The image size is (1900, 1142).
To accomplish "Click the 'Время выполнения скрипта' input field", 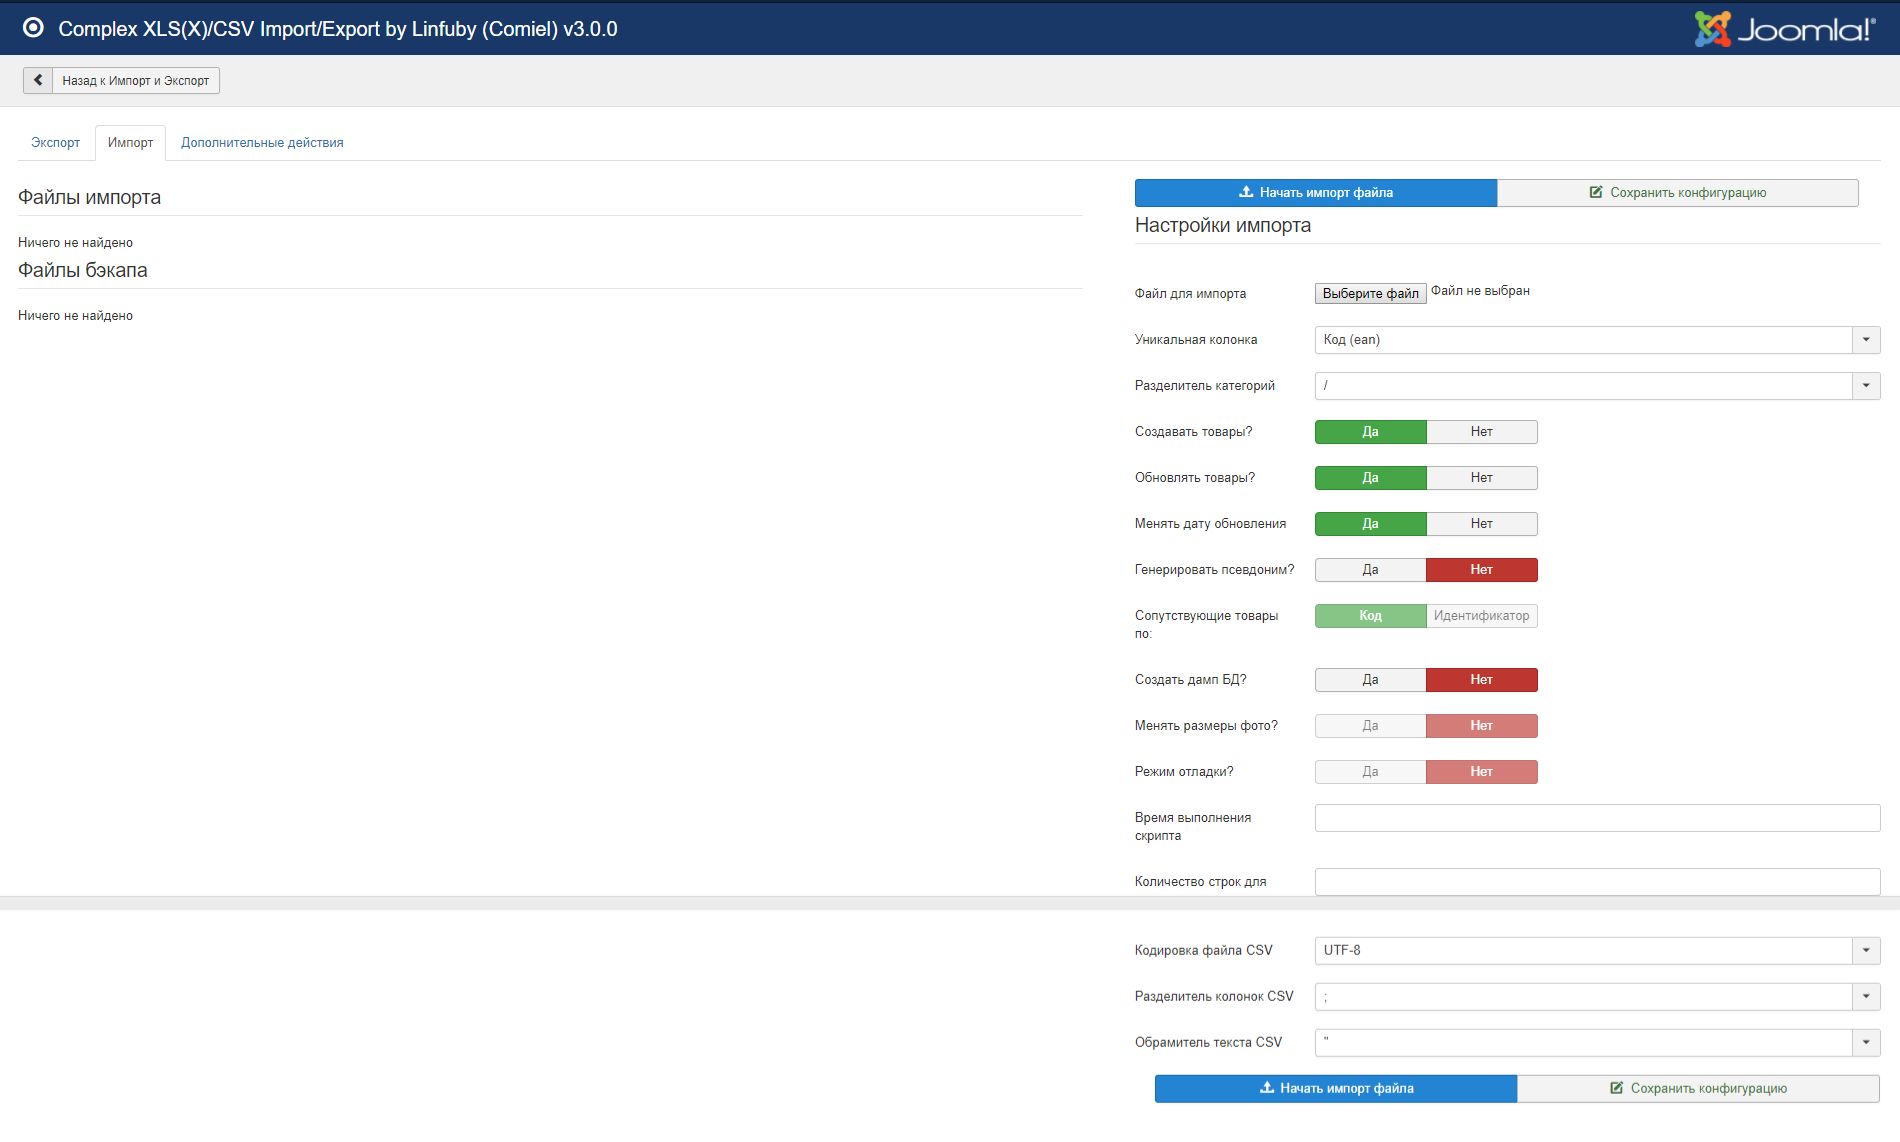I will pyautogui.click(x=1597, y=818).
